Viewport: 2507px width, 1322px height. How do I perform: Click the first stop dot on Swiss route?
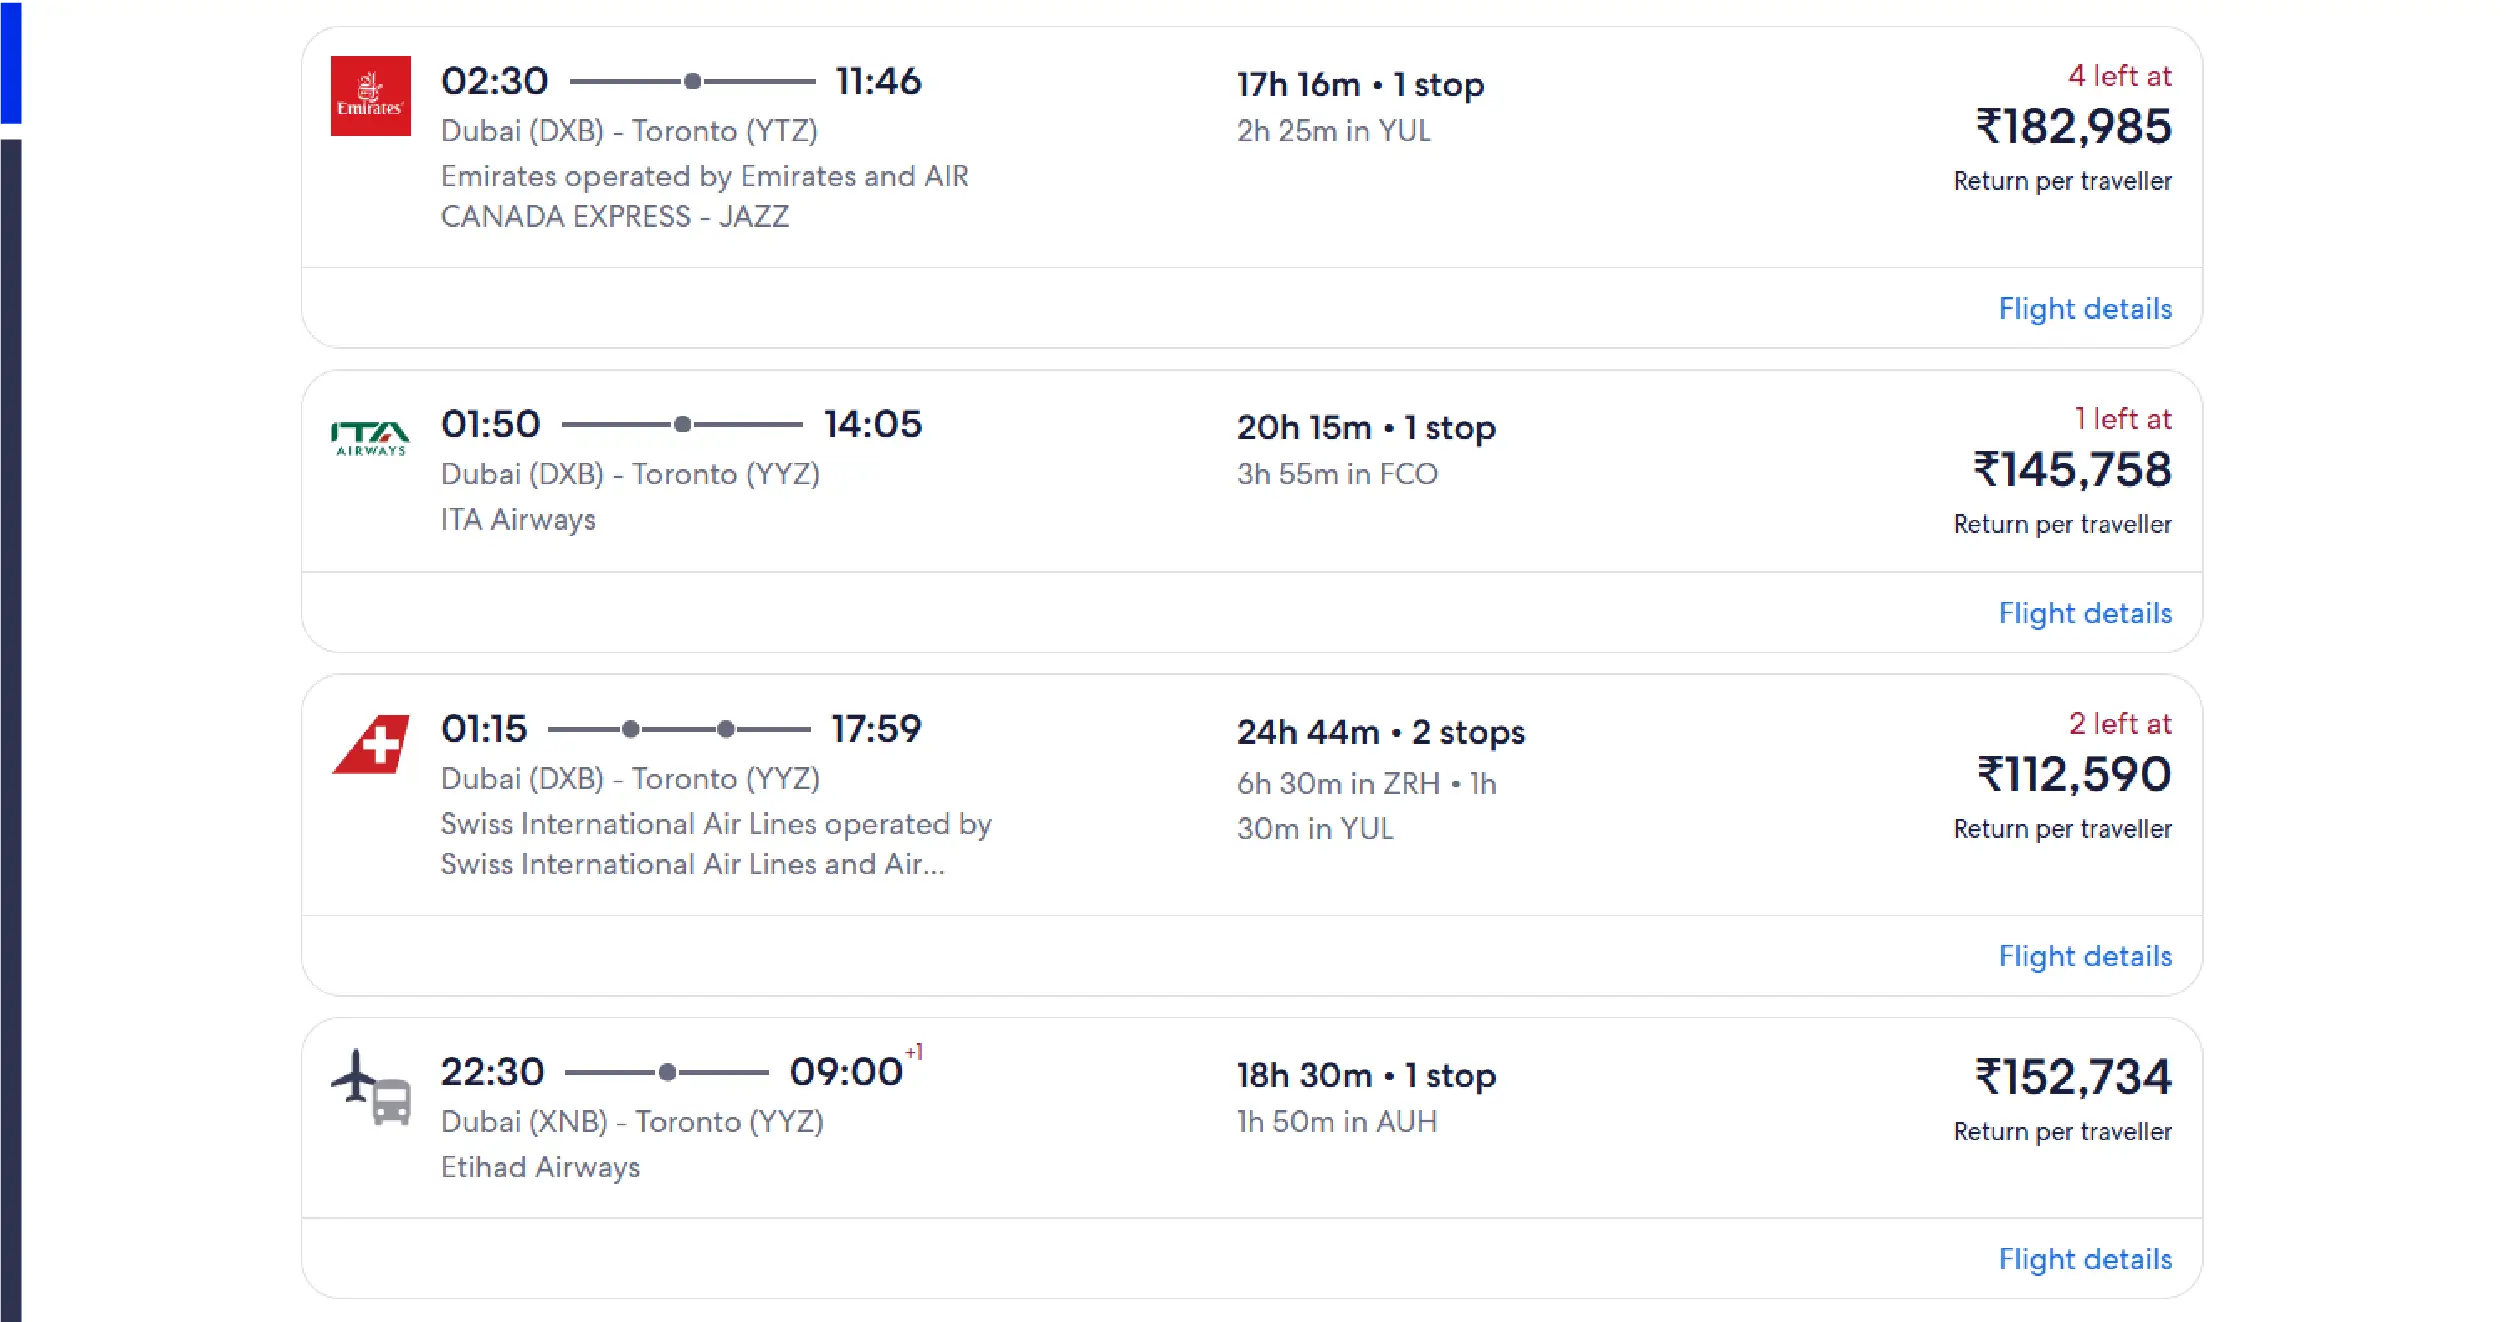(x=631, y=730)
